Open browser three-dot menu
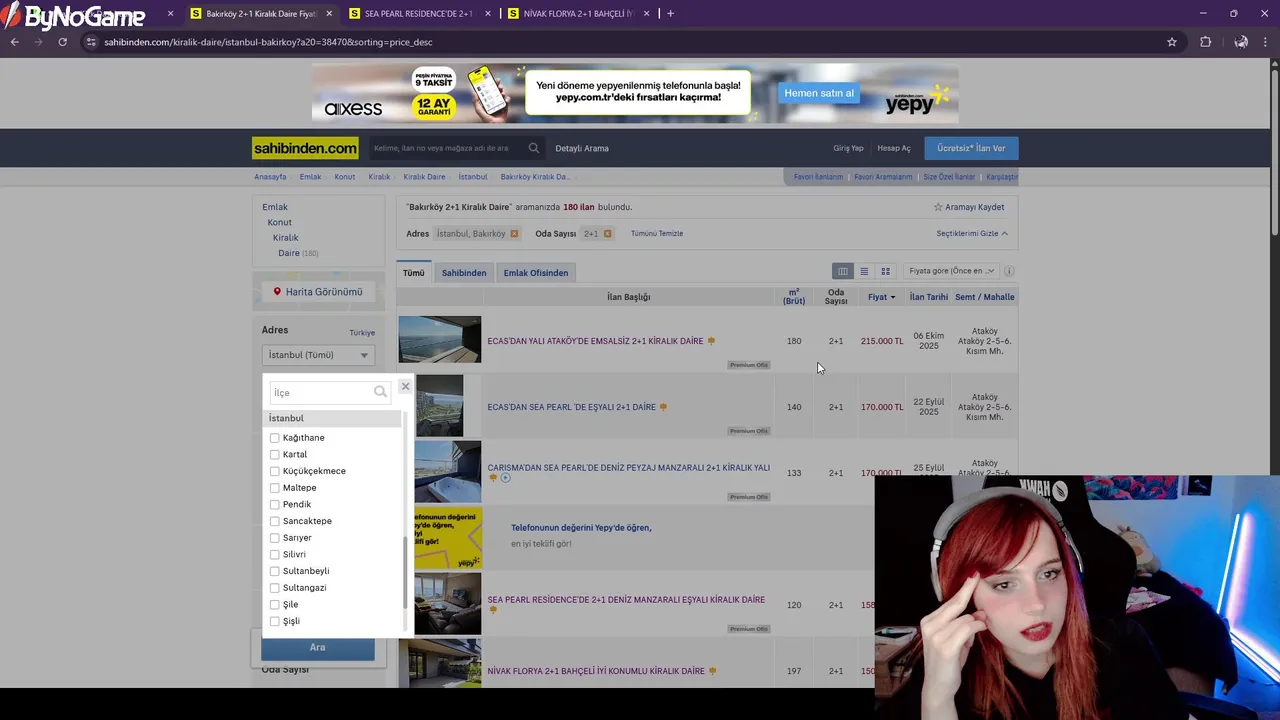Image resolution: width=1280 pixels, height=720 pixels. [x=1266, y=42]
